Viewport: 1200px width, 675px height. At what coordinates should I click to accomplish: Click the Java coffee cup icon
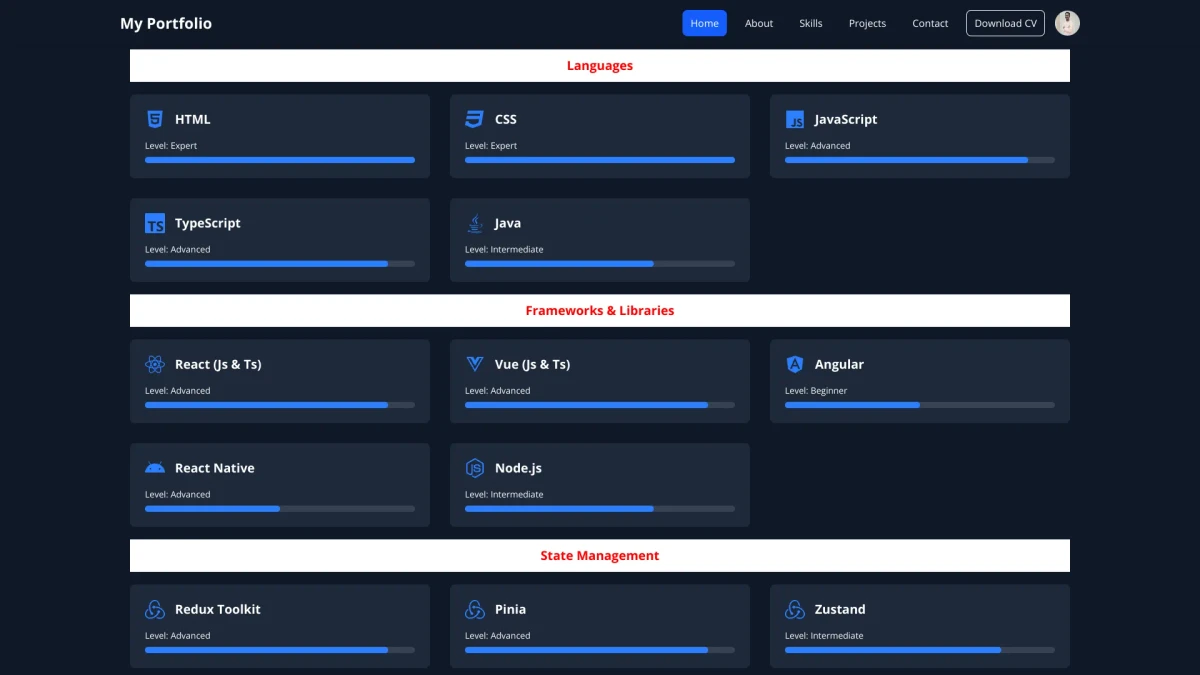[x=474, y=223]
